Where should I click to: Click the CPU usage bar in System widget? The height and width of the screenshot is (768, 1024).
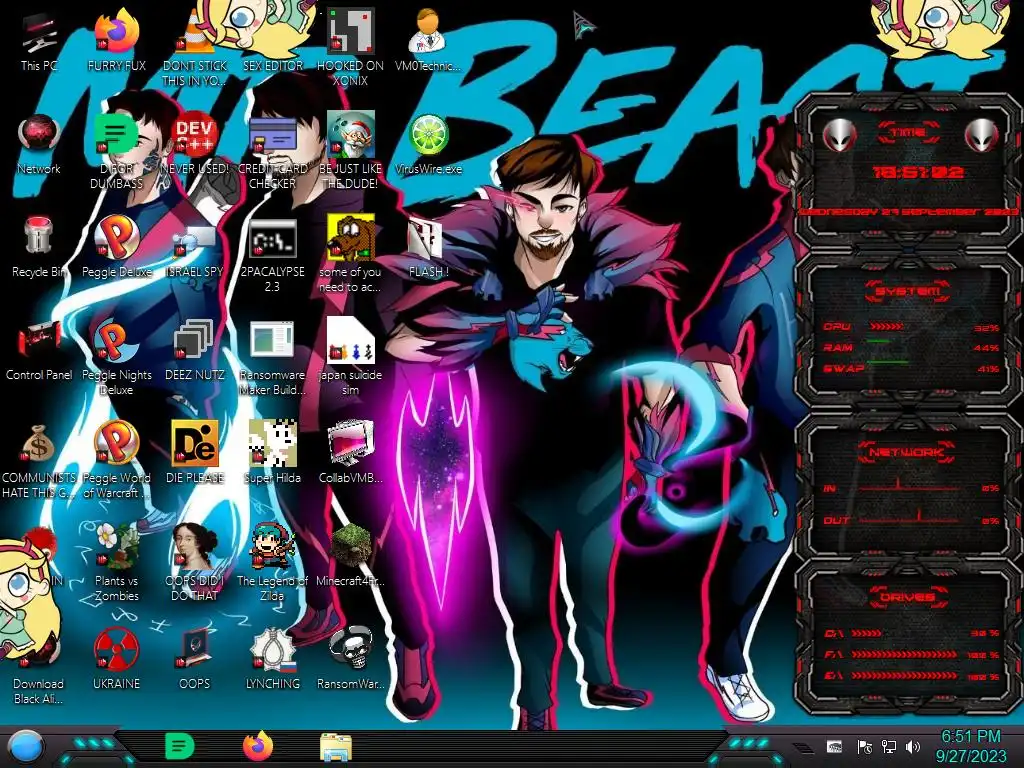[x=887, y=326]
